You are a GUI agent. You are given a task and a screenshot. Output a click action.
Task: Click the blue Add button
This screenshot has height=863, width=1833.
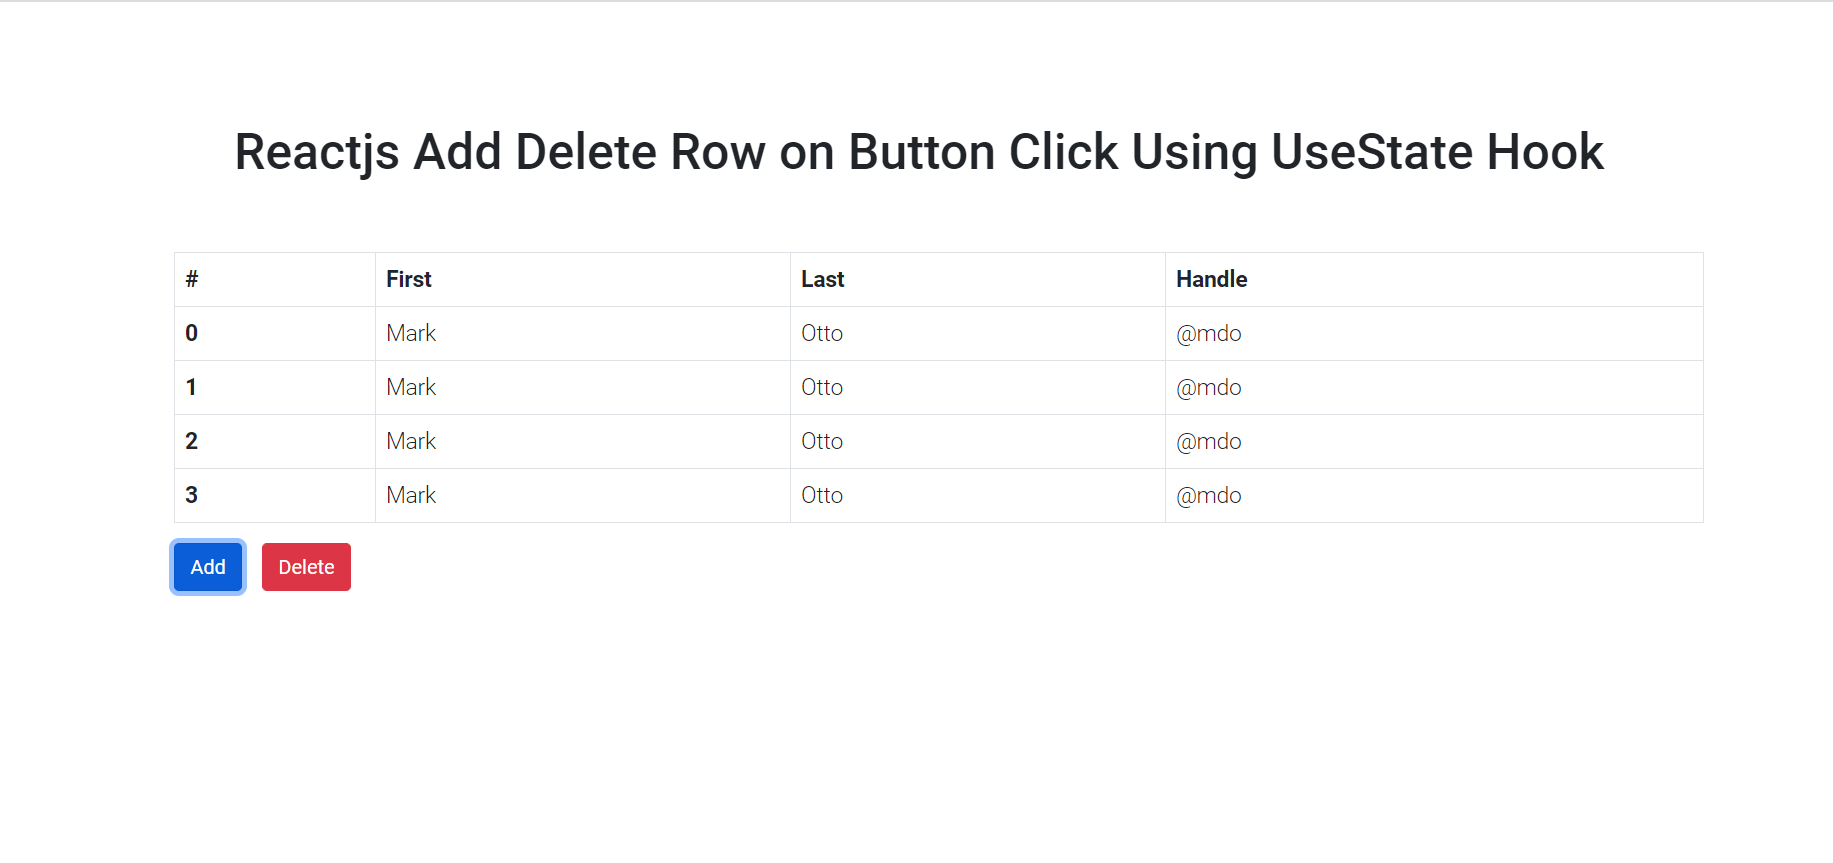point(208,567)
